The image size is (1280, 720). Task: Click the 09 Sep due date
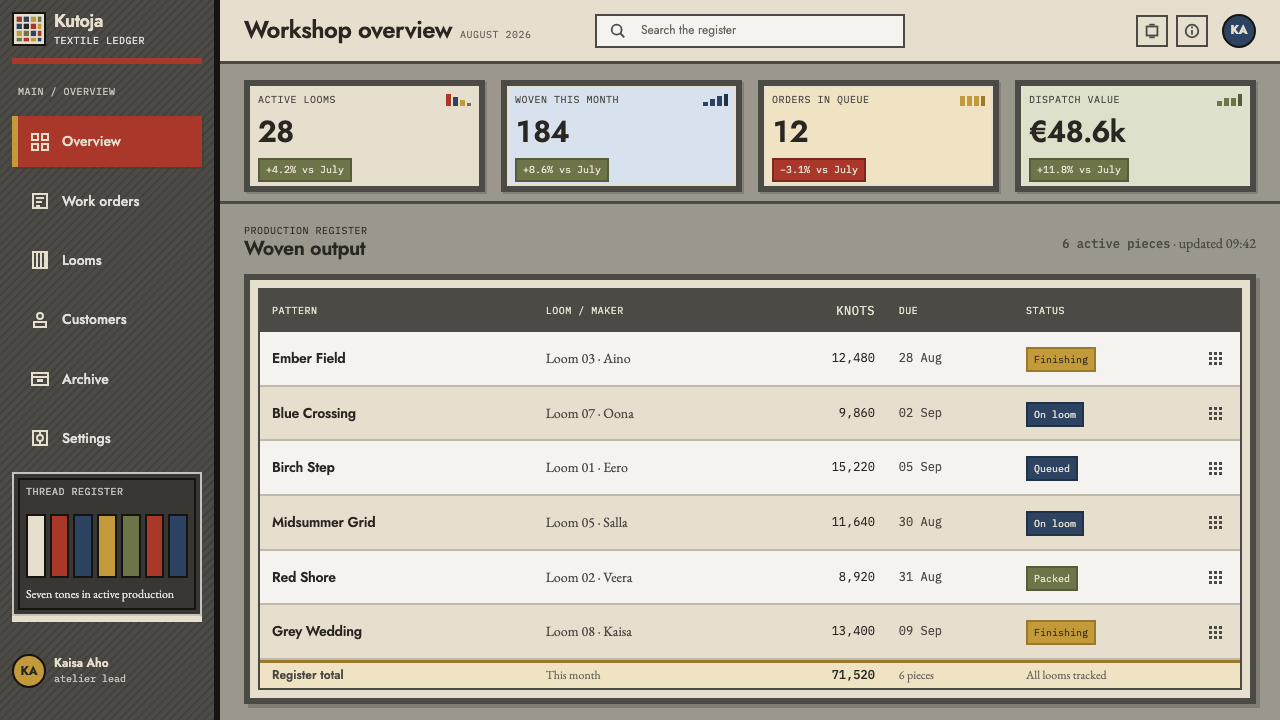point(920,631)
